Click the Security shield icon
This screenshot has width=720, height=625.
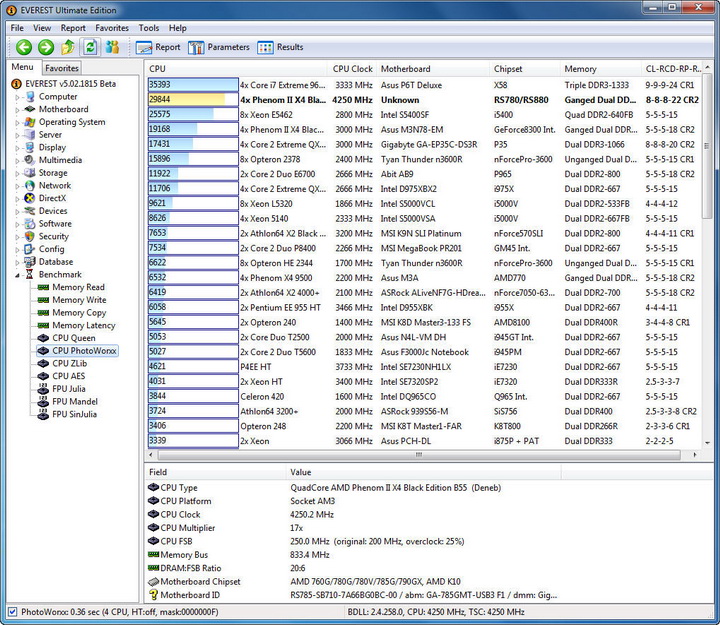(x=30, y=236)
